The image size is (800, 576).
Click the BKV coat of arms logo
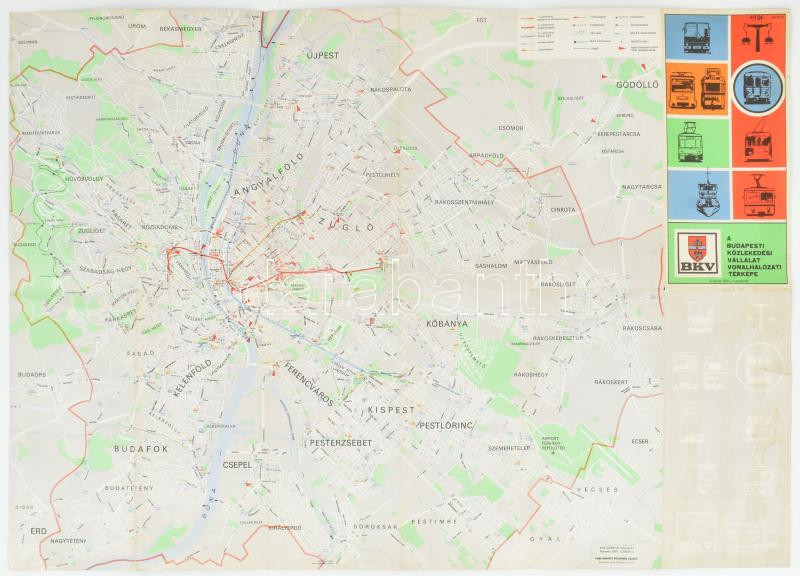(x=693, y=251)
